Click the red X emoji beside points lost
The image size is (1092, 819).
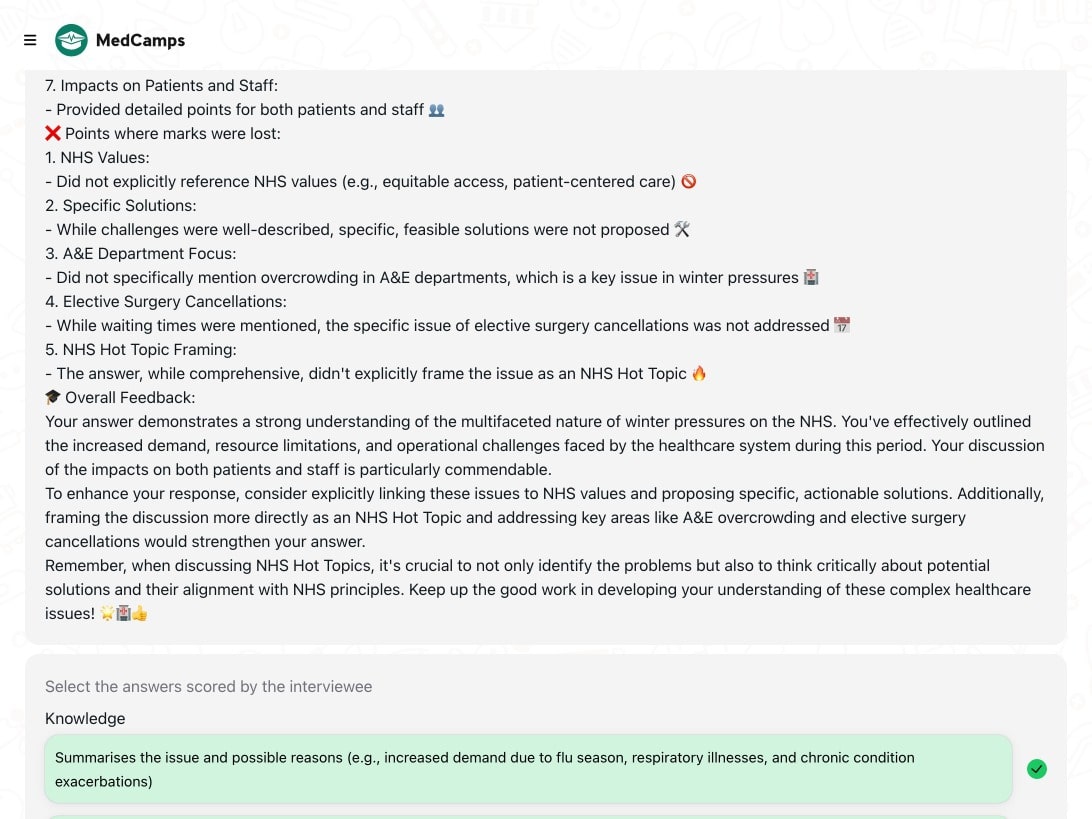click(53, 133)
